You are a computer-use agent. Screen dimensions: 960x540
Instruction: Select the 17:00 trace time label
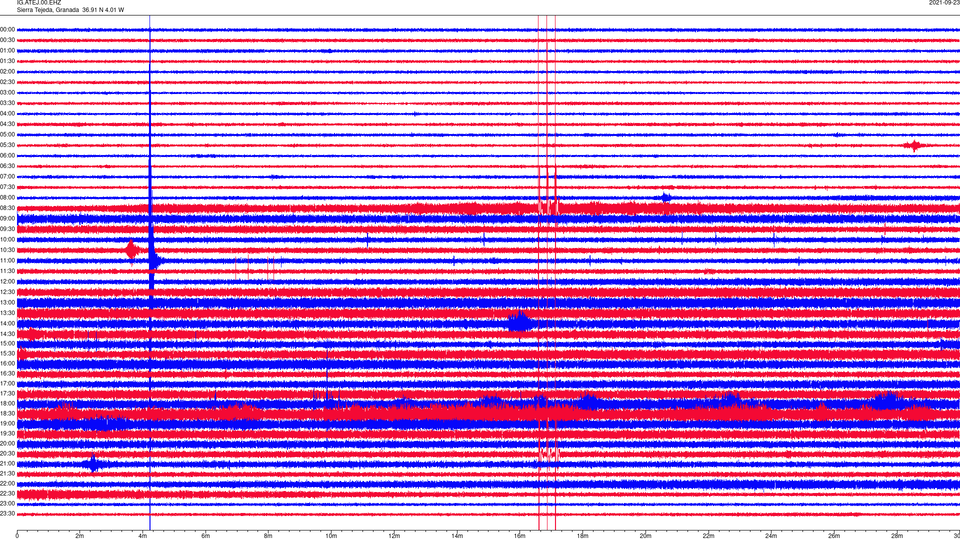point(7,383)
